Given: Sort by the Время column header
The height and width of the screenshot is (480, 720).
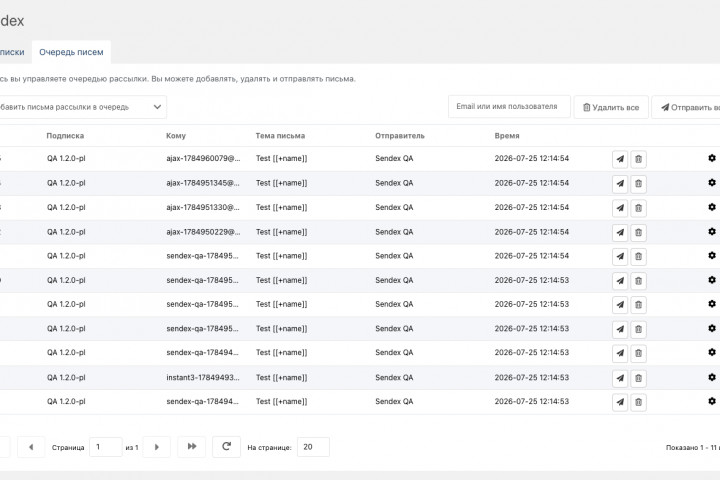Looking at the screenshot, I should (507, 136).
